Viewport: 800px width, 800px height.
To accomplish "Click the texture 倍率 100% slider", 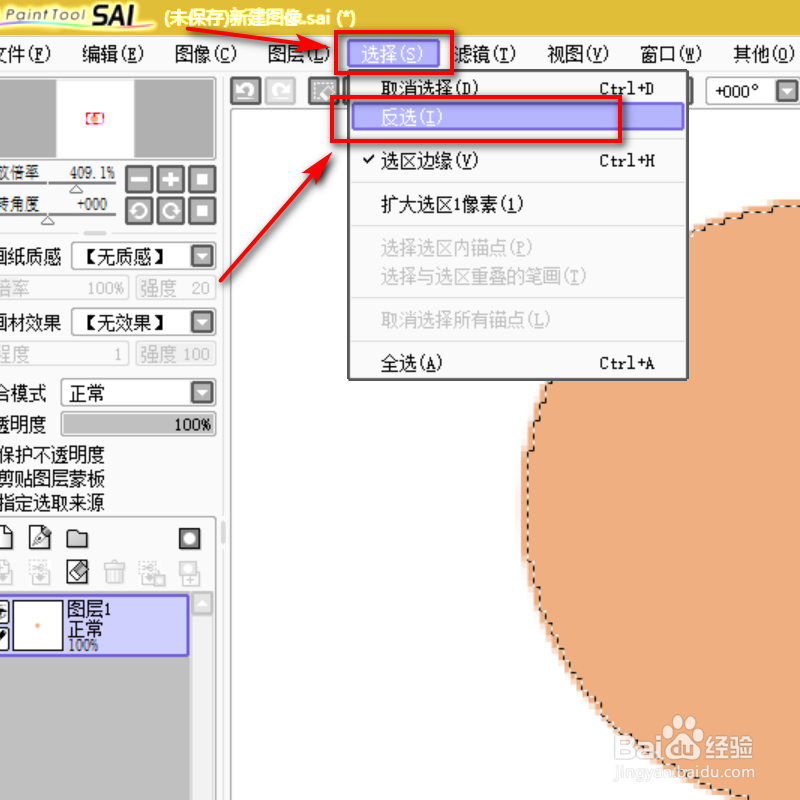I will pos(64,288).
